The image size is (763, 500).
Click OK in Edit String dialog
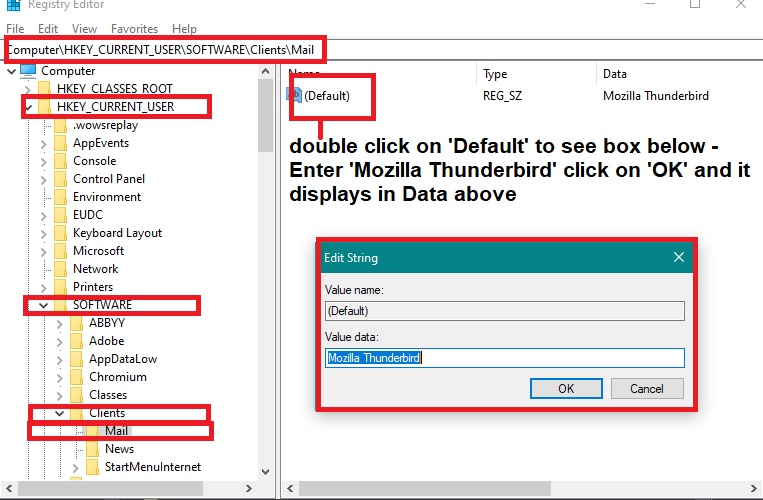coord(566,389)
